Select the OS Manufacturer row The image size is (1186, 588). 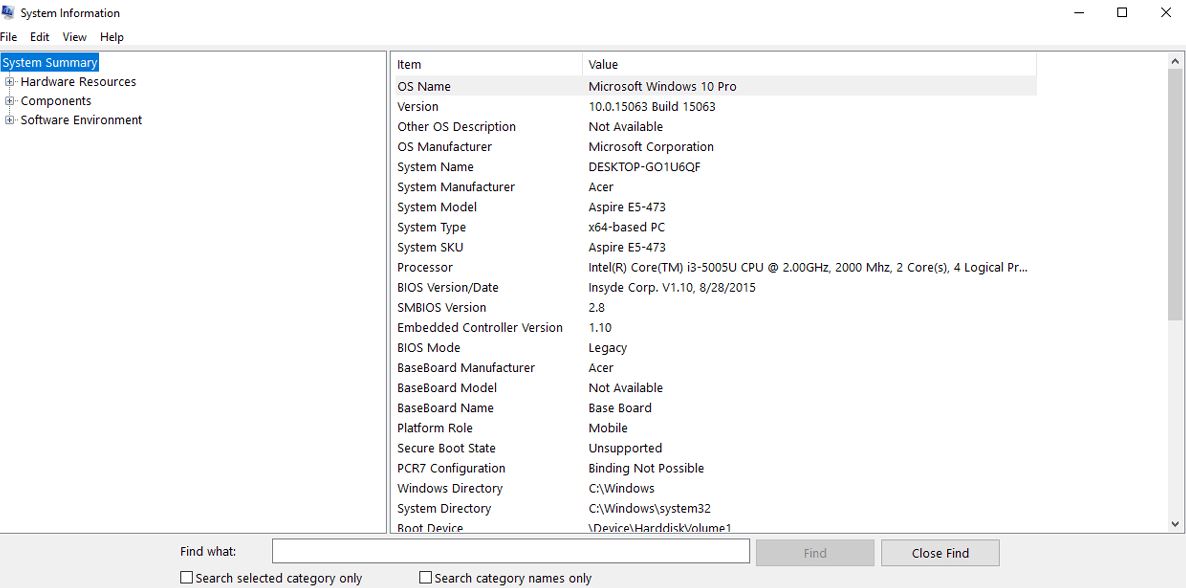click(x=715, y=147)
